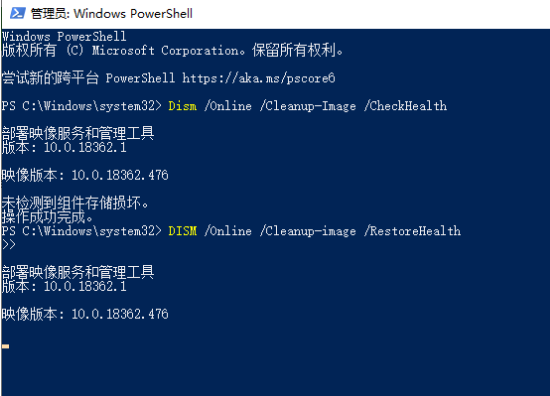Viewport: 550px width, 396px height.
Task: Click the /RestoreHealth parameter text
Action: (412, 231)
